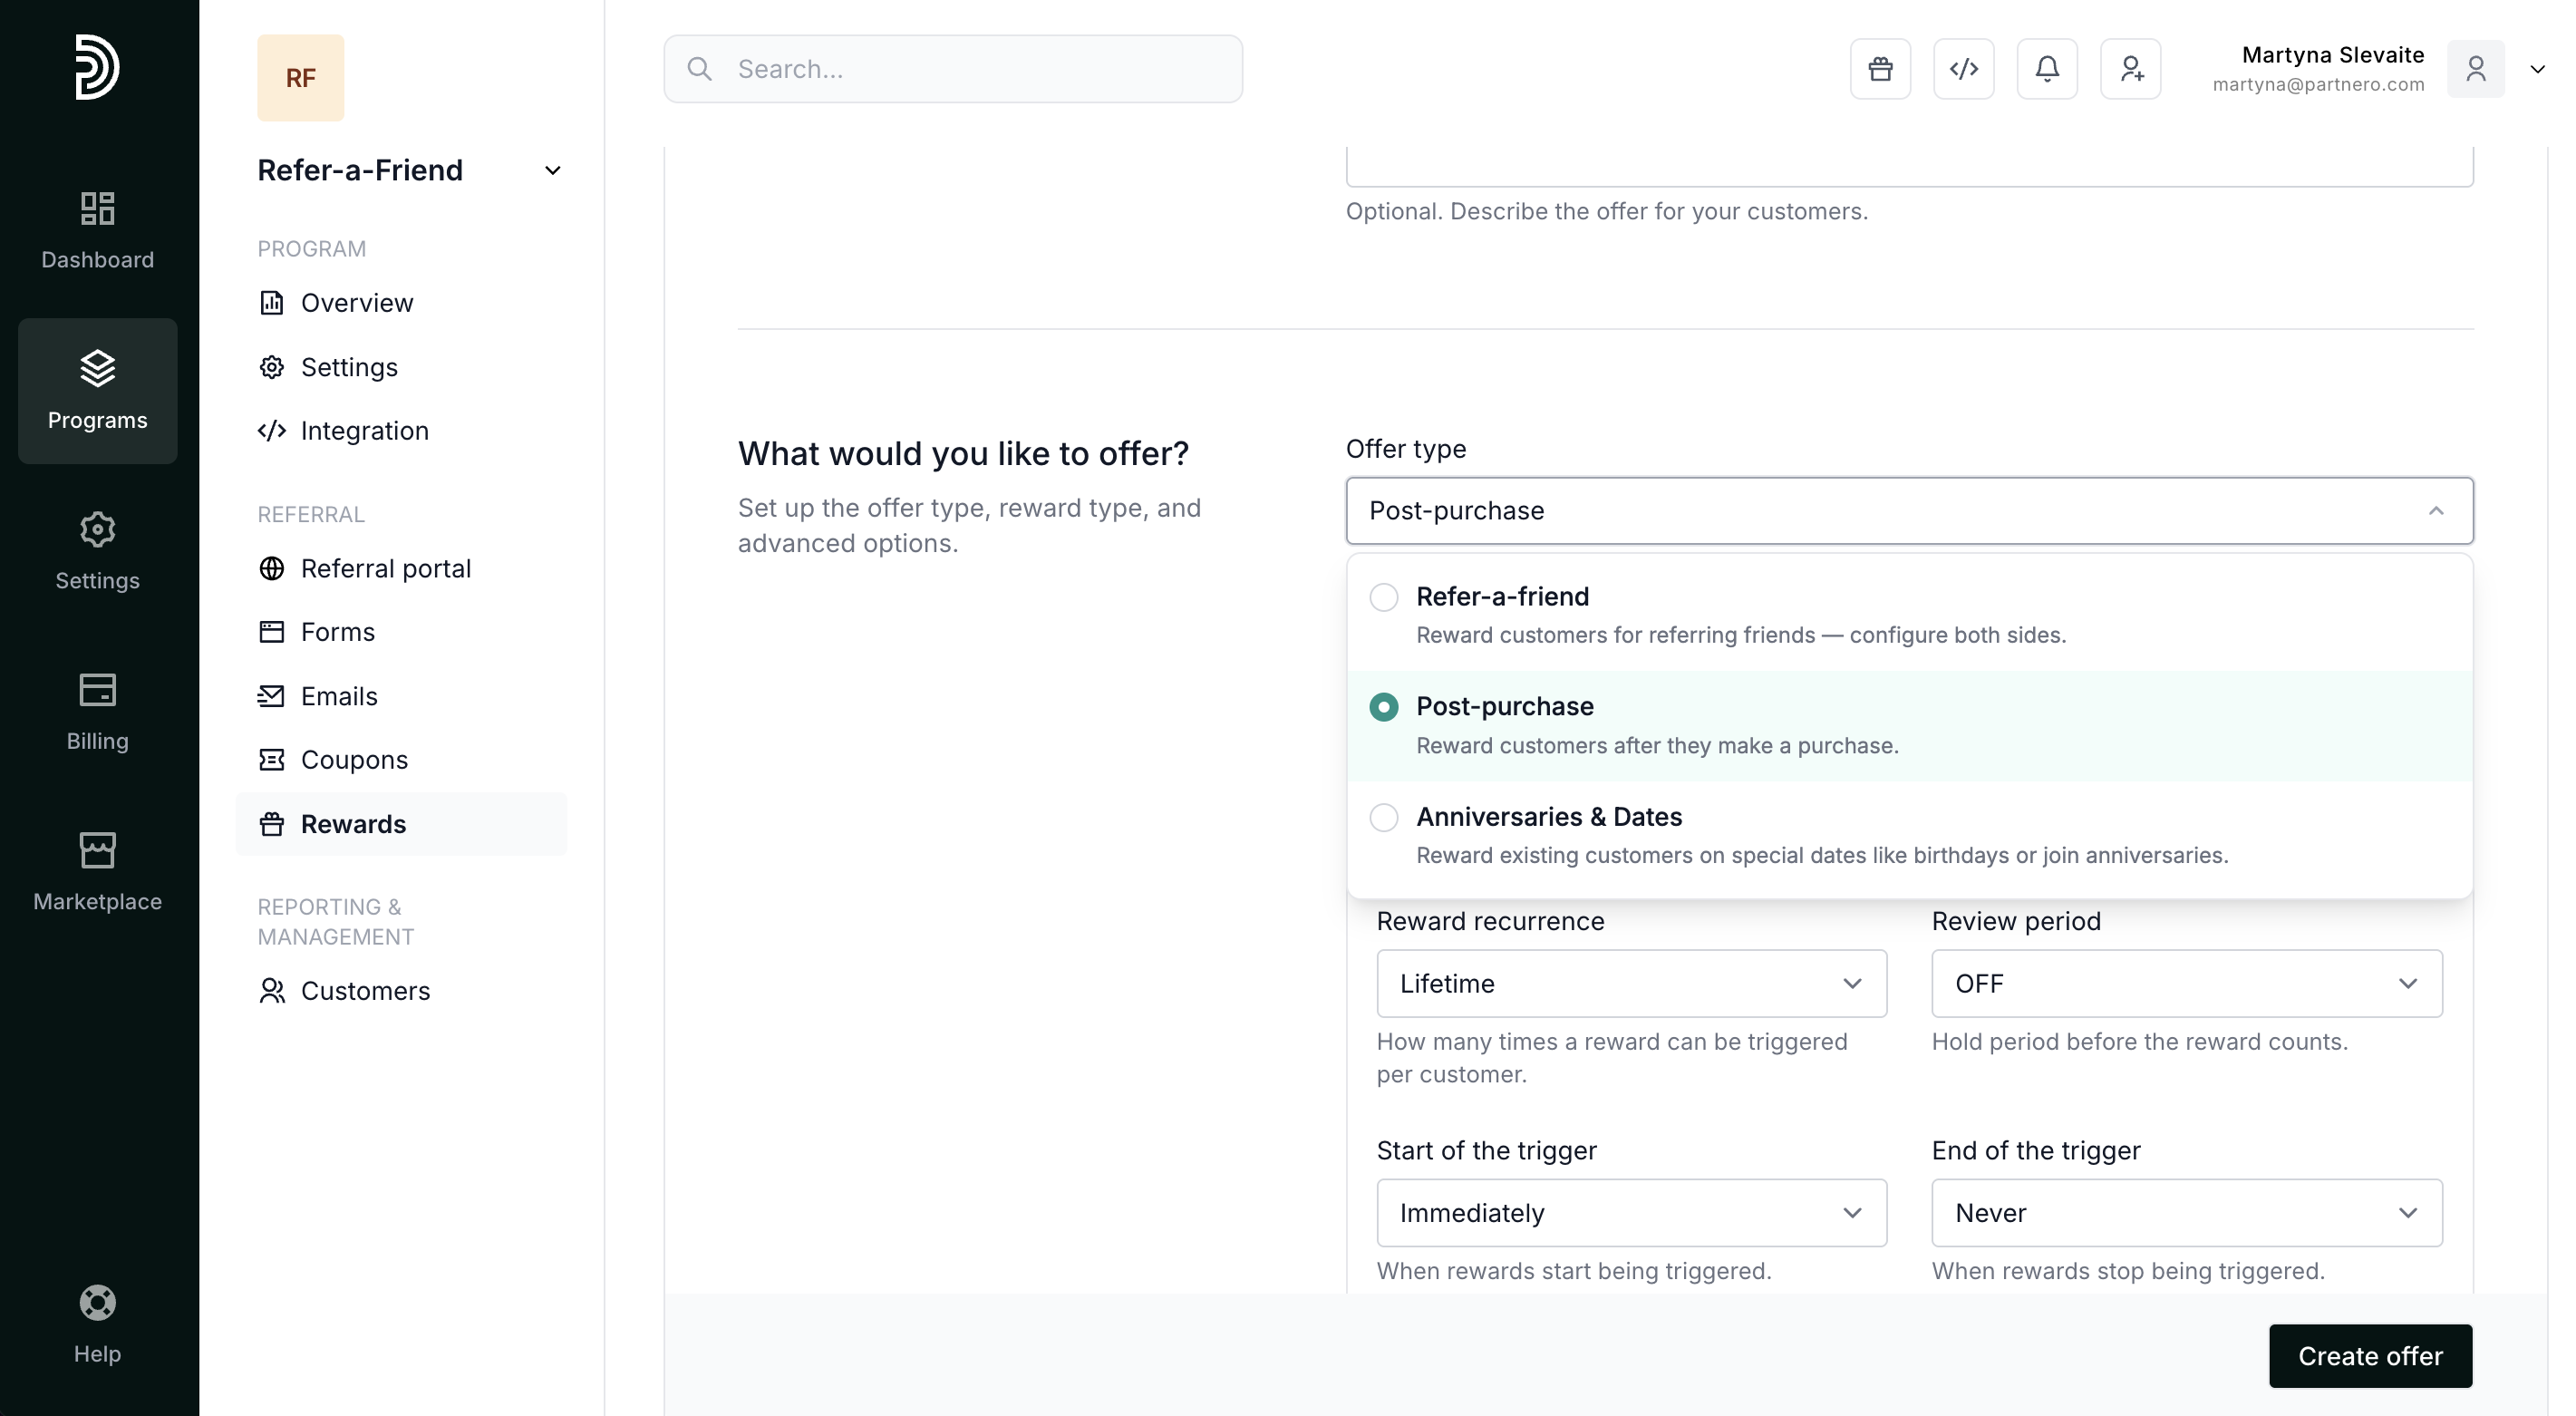2576x1416 pixels.
Task: Open the notifications bell
Action: point(2046,69)
